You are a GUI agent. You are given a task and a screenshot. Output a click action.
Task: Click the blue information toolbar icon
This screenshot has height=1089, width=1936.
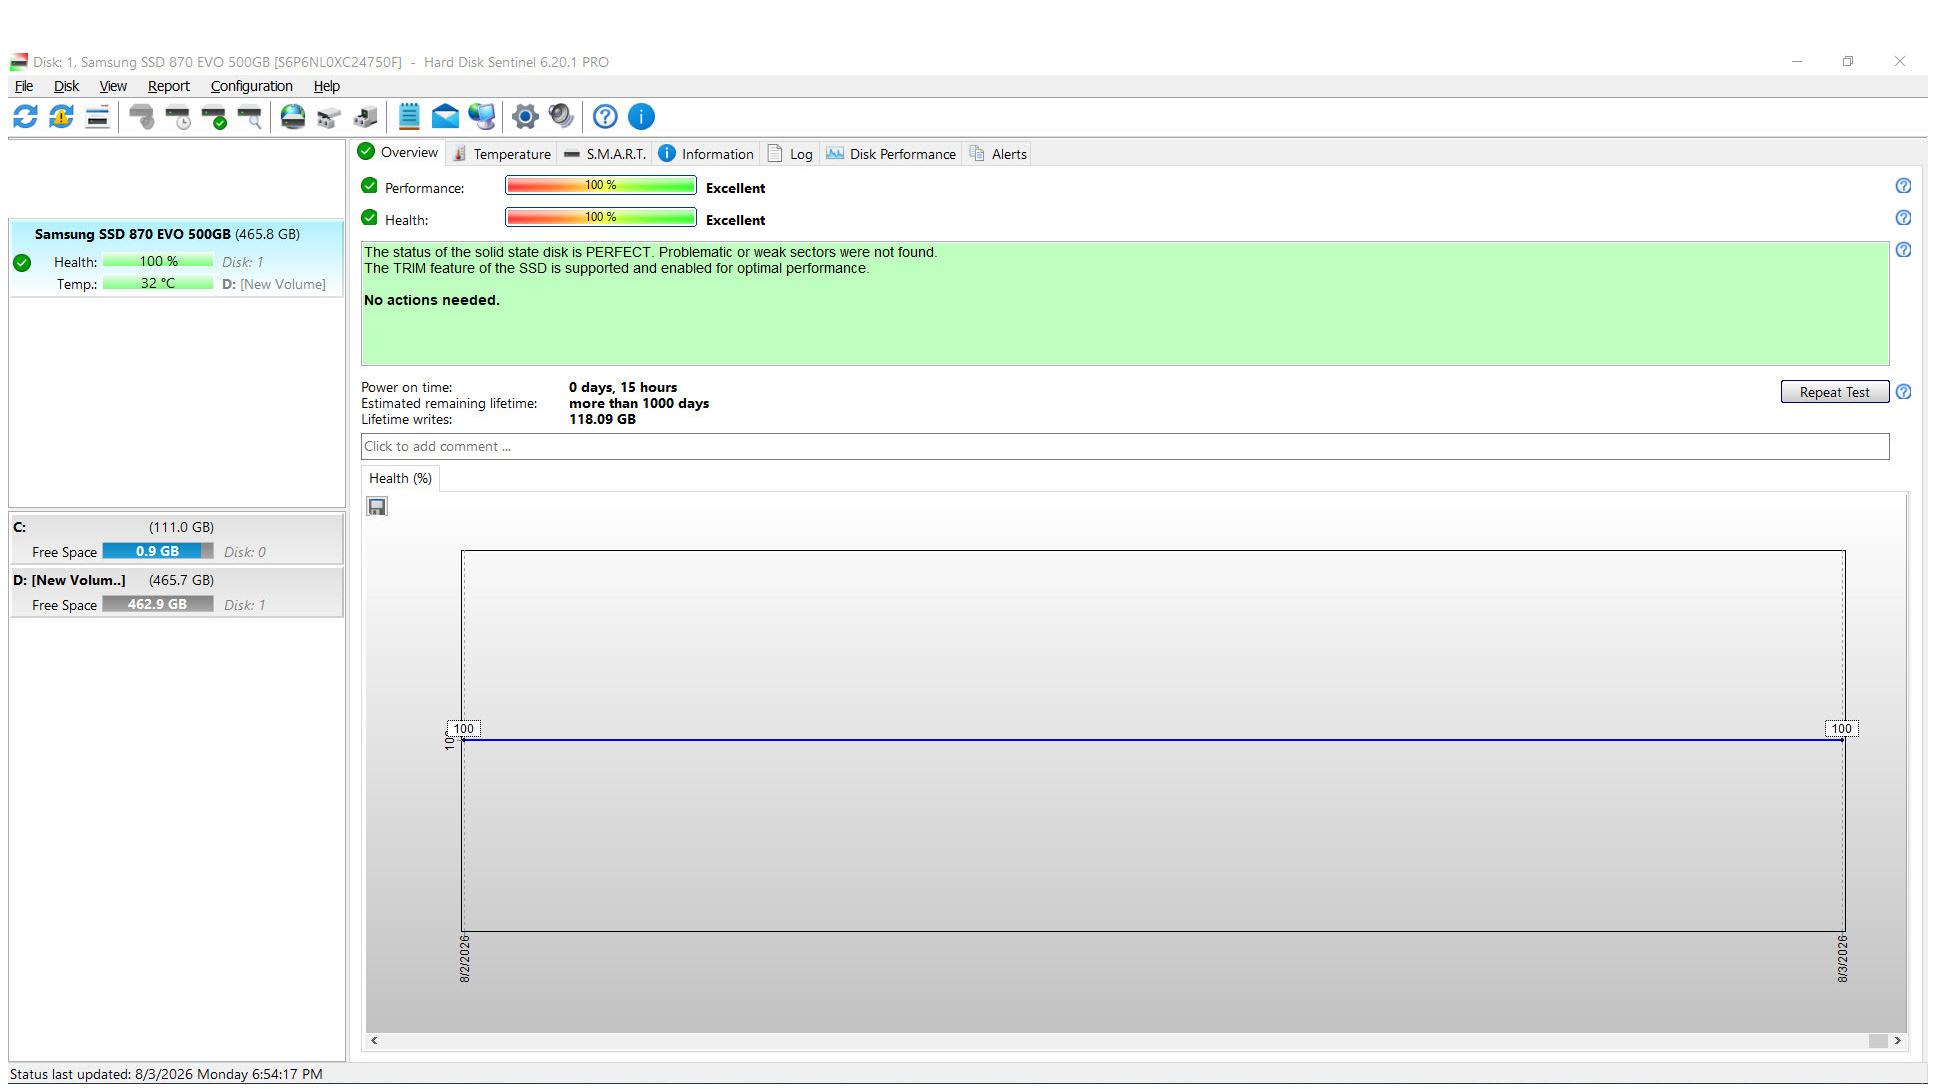[x=641, y=117]
